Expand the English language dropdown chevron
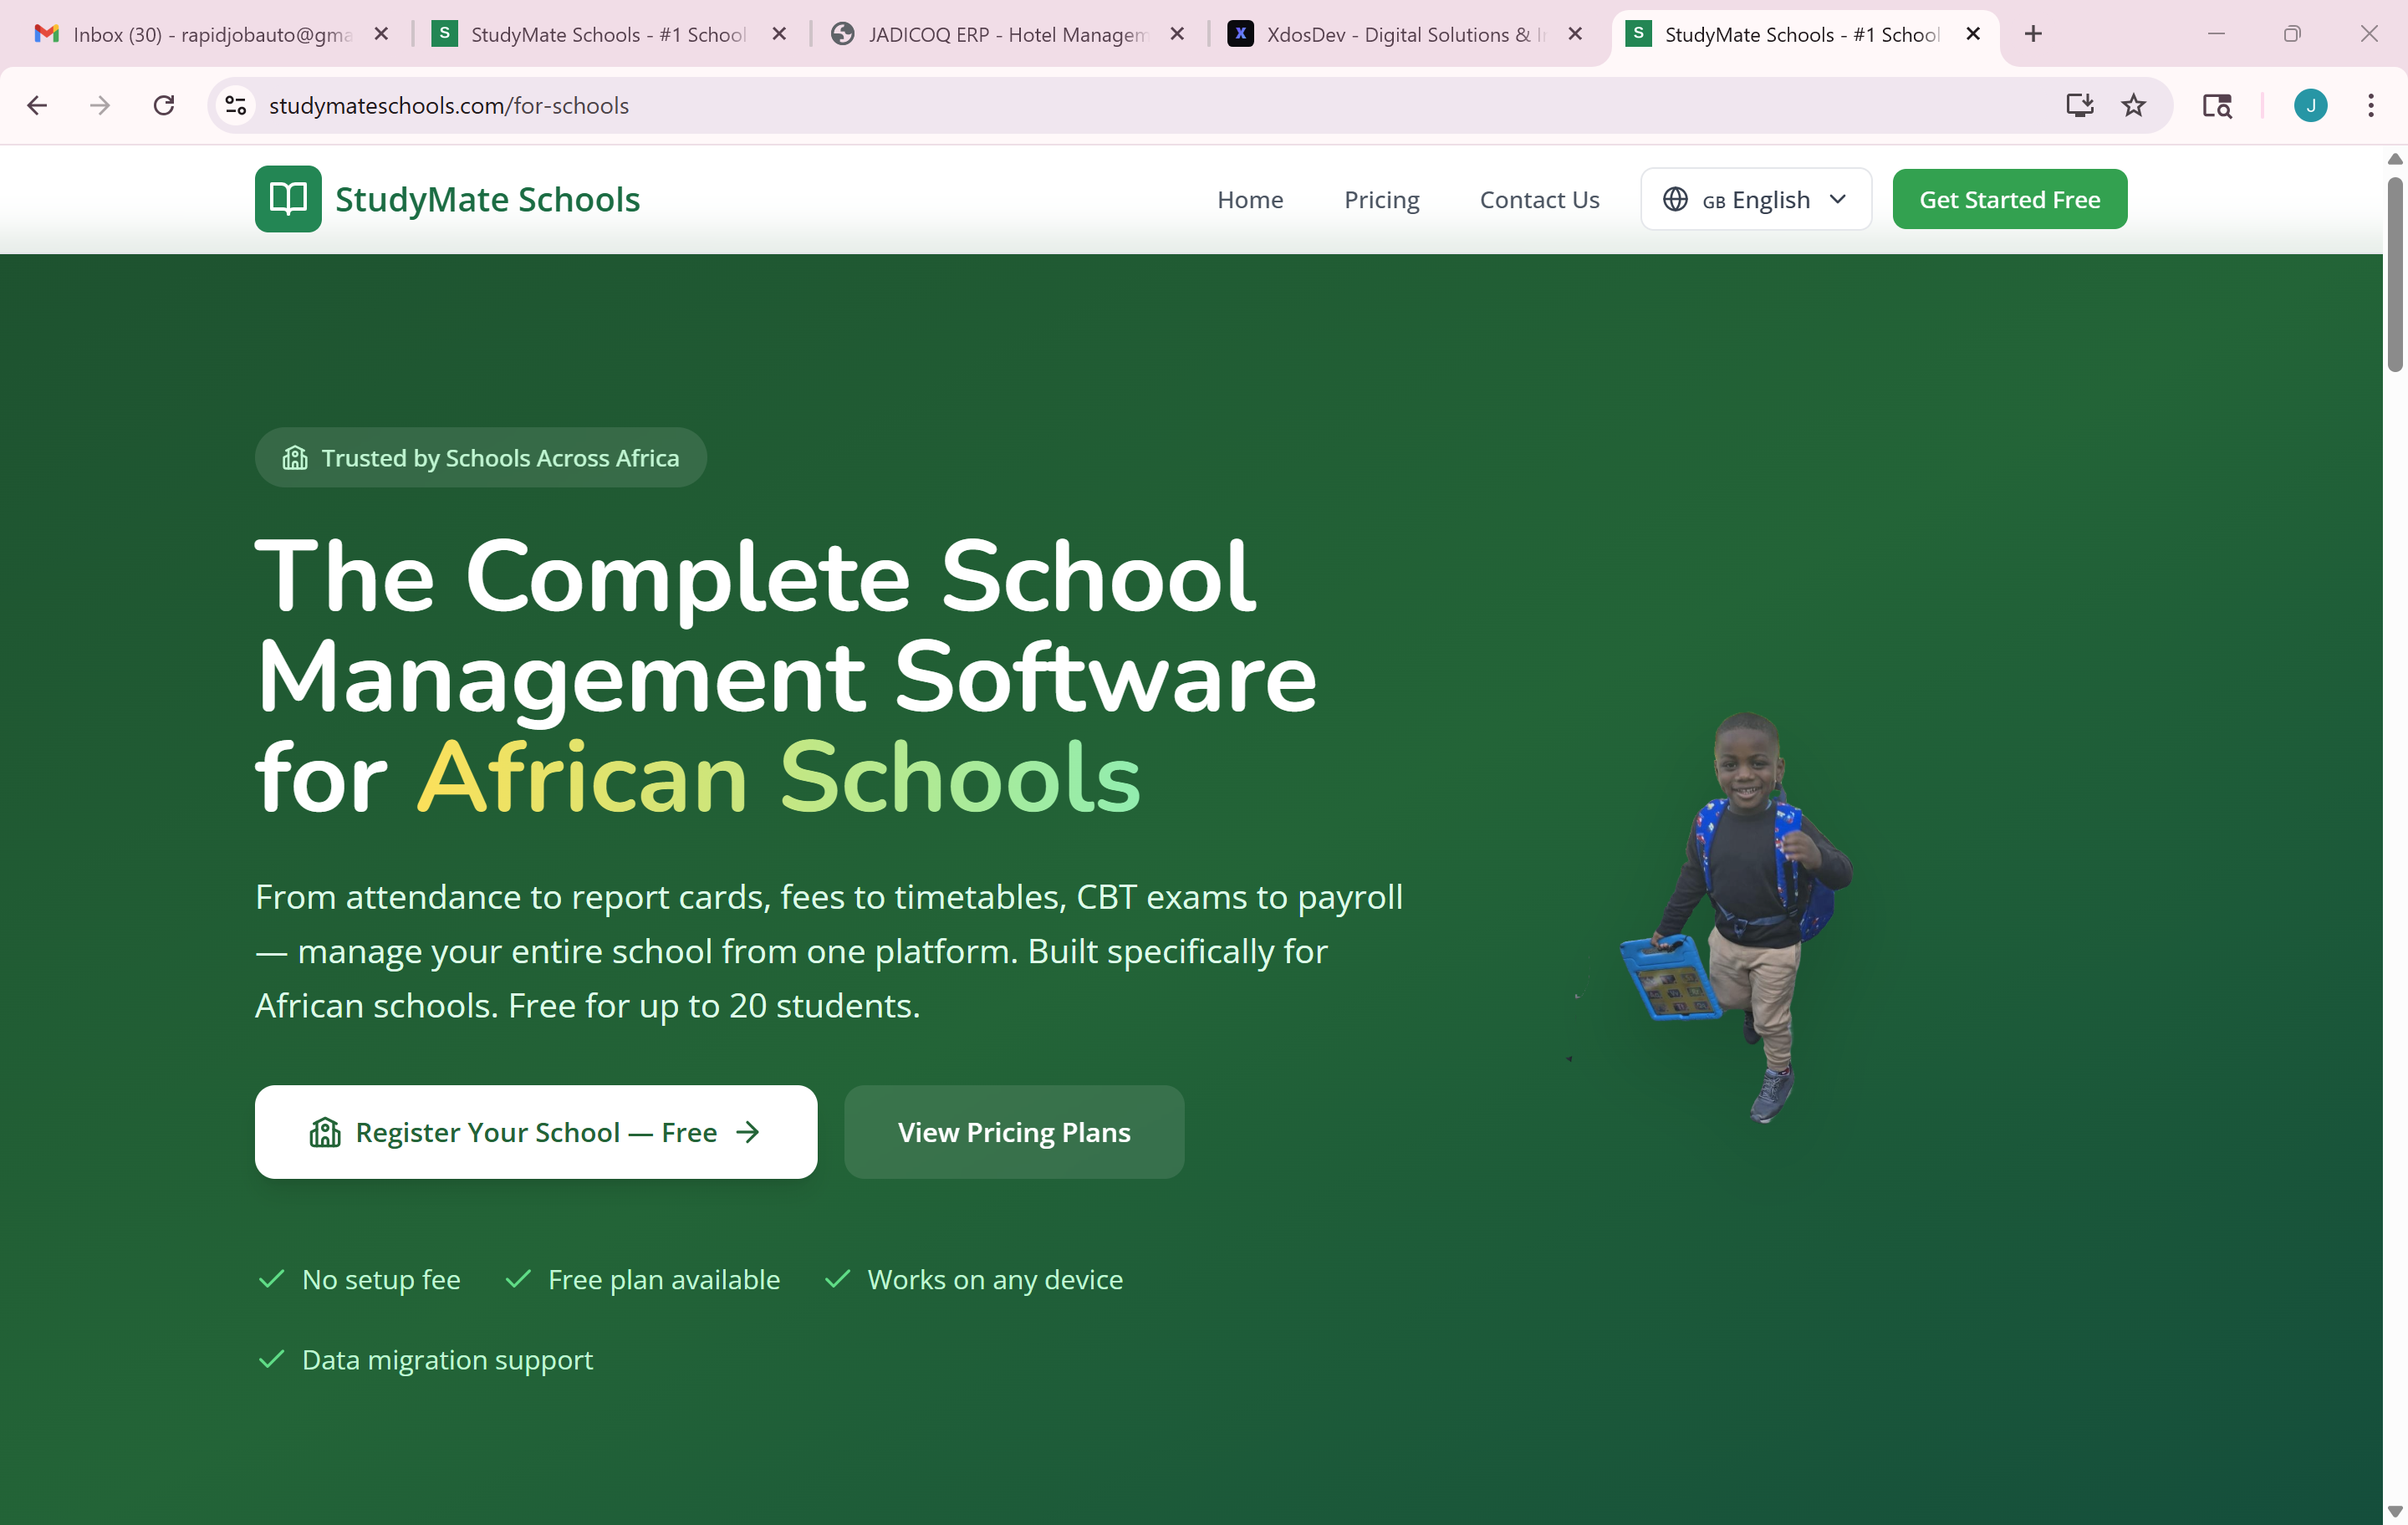The image size is (2408, 1525). [1838, 199]
